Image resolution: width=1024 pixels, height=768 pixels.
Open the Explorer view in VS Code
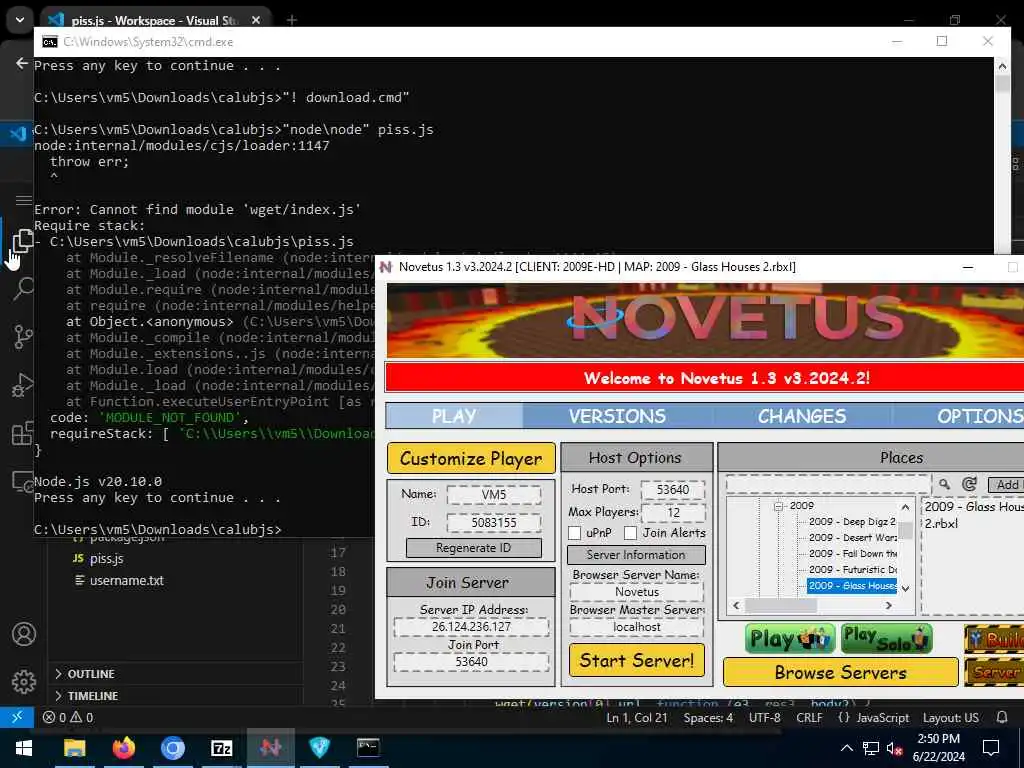[23, 240]
